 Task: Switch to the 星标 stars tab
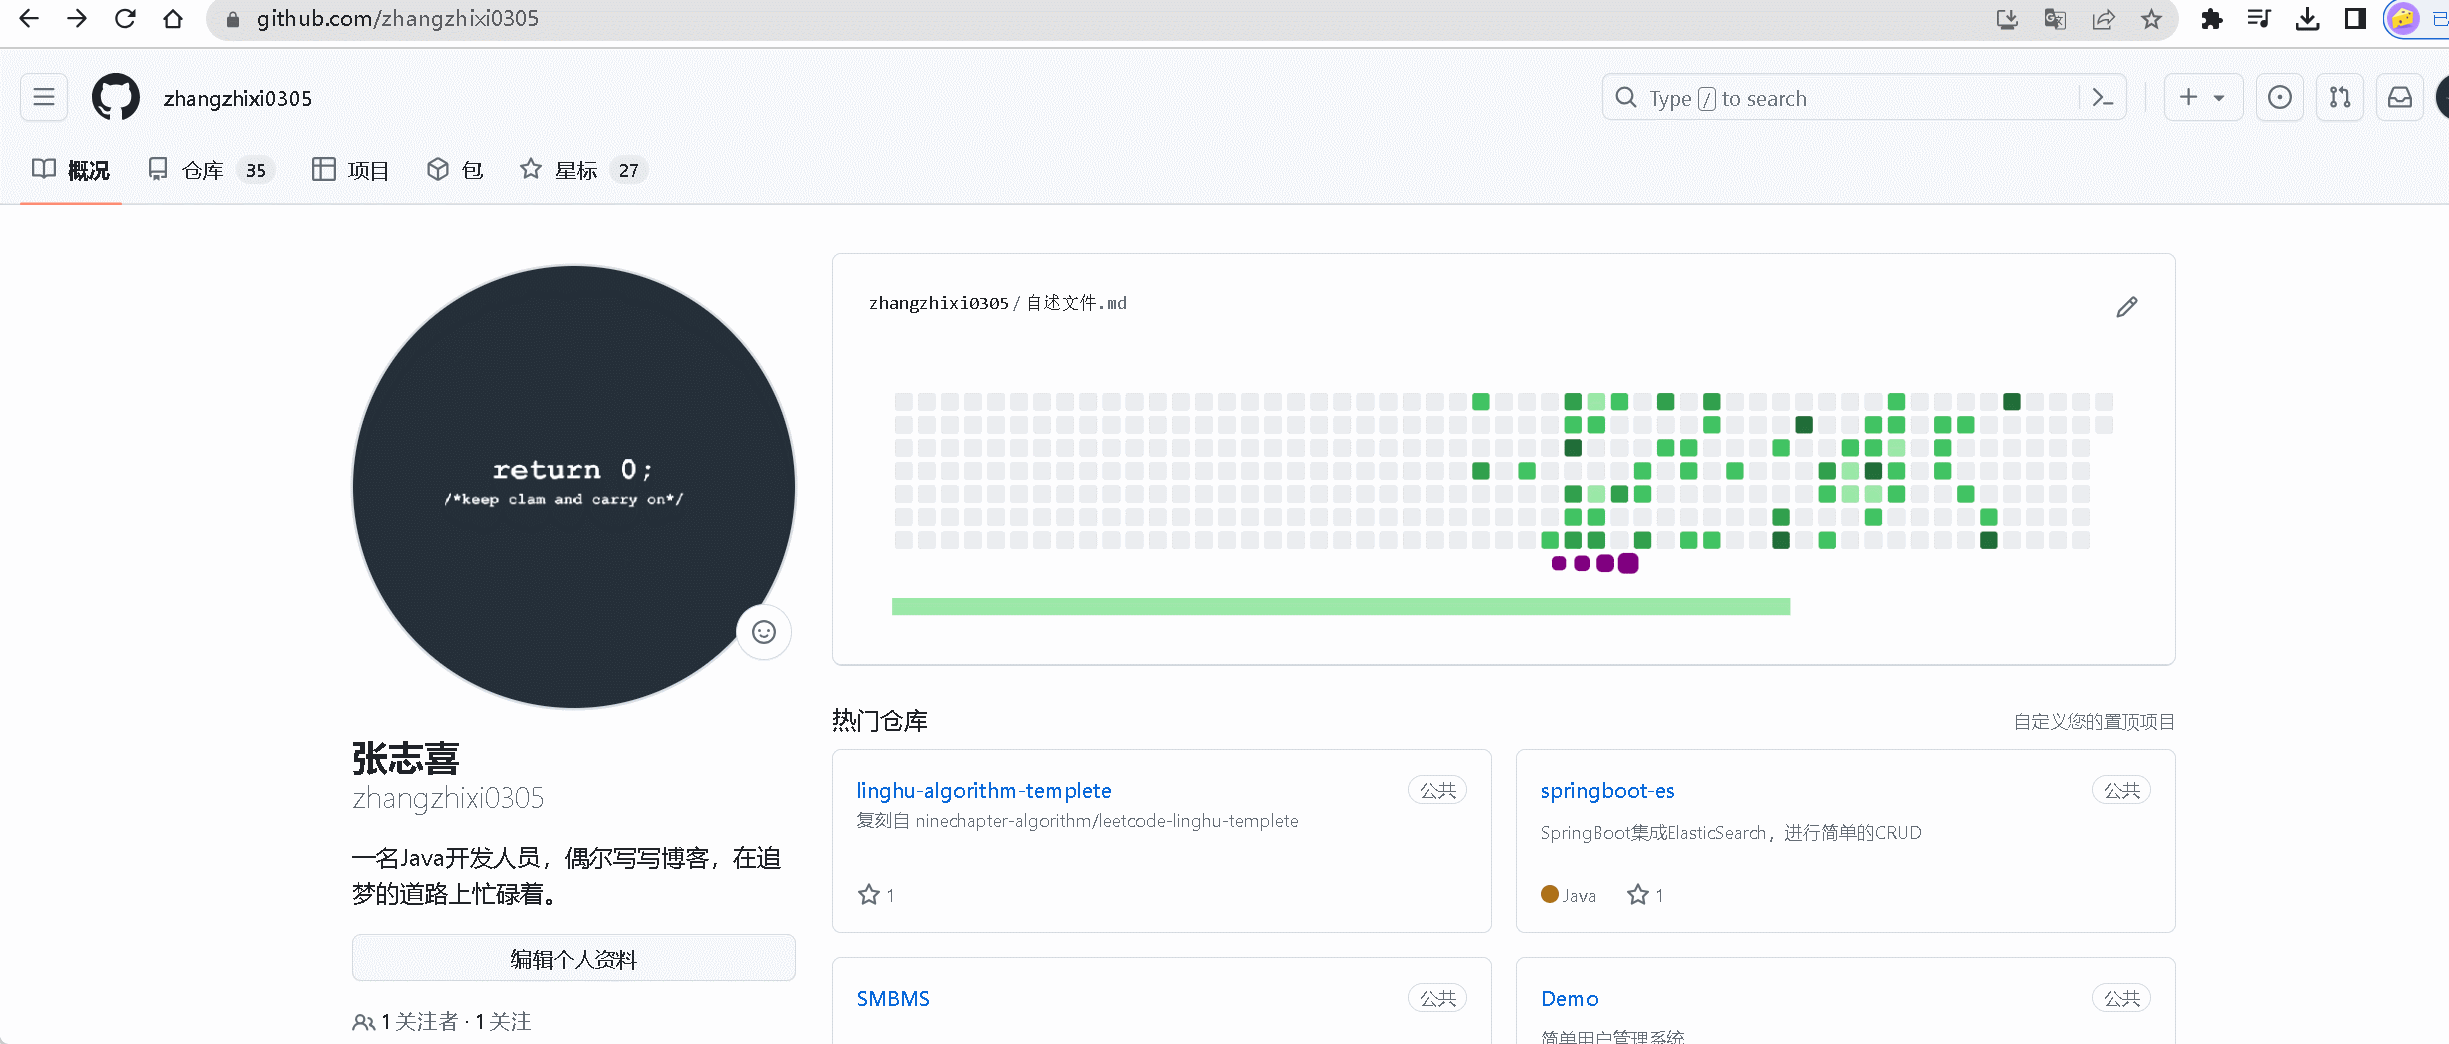click(x=583, y=170)
